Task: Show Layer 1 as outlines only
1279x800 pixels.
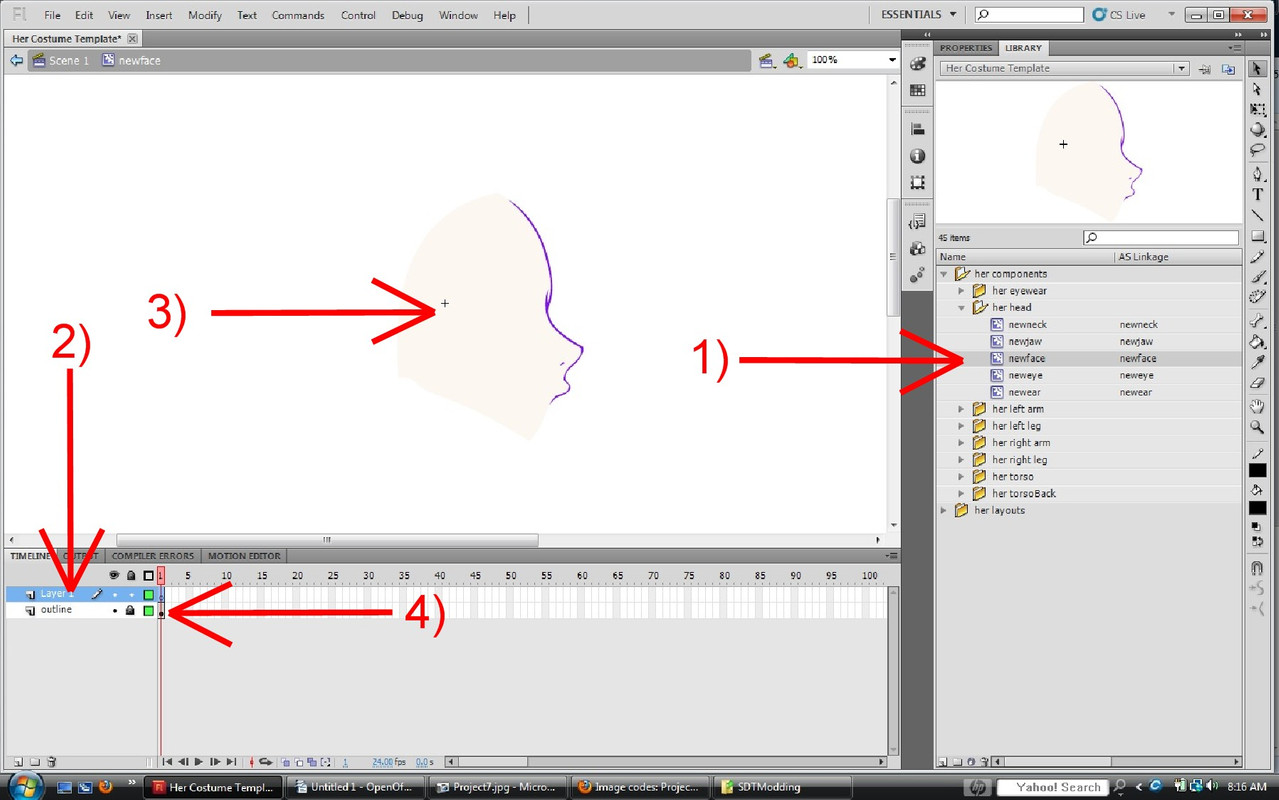Action: 148,594
